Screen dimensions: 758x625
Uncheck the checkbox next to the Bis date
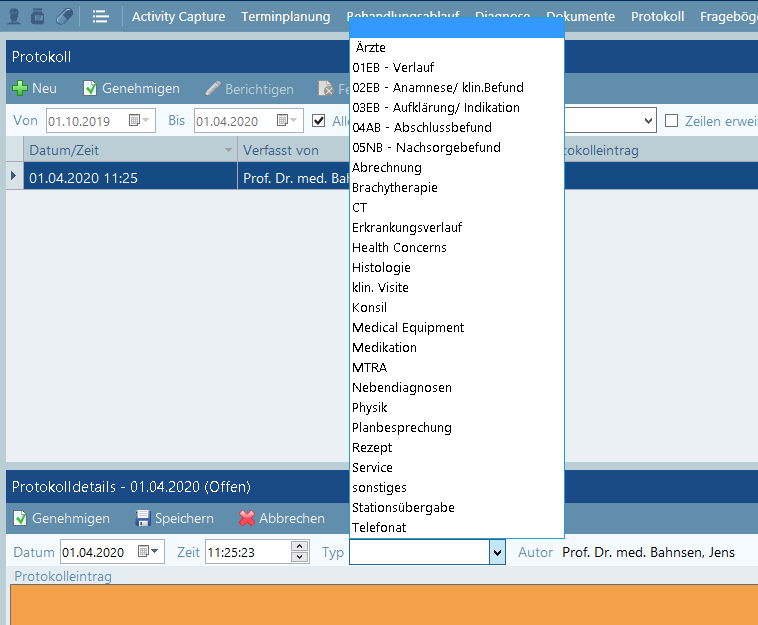coord(319,121)
